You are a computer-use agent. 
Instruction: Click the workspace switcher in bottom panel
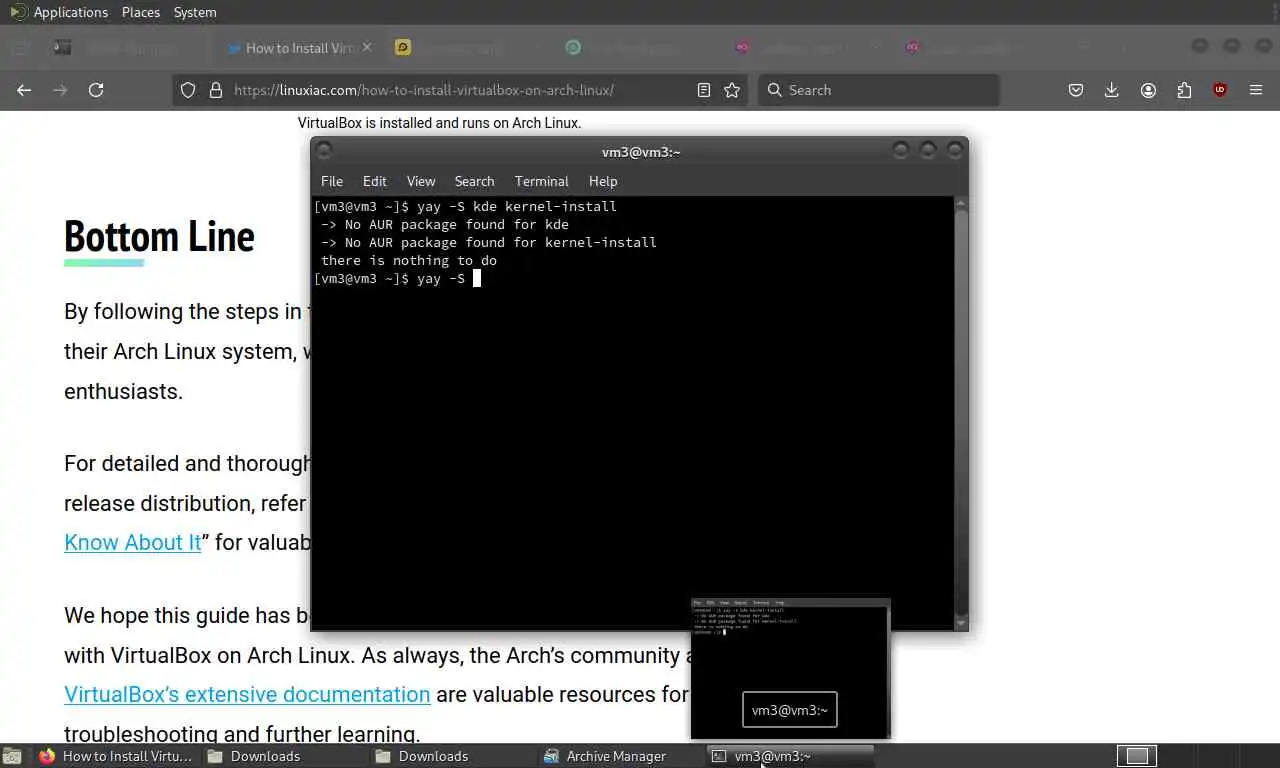[1137, 756]
